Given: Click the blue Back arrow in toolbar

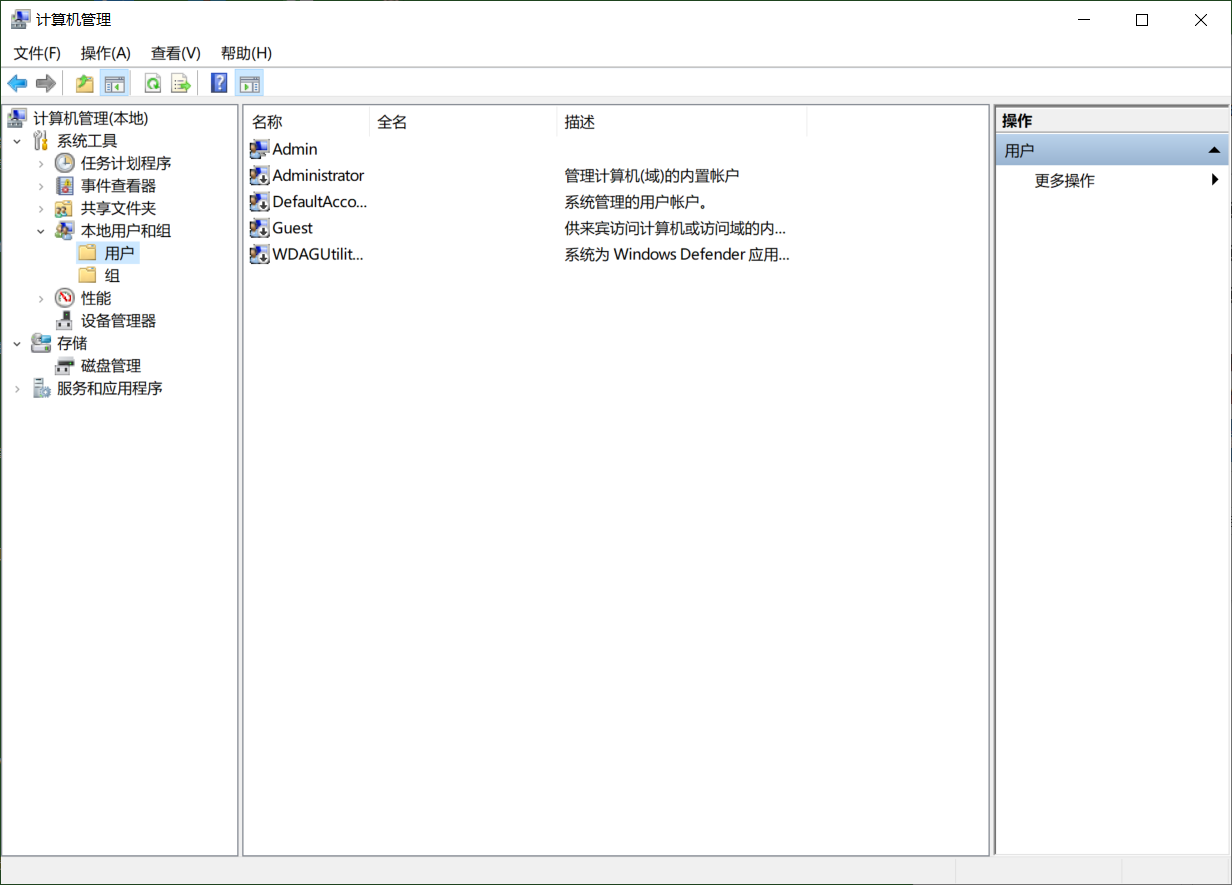Looking at the screenshot, I should click(x=17, y=84).
